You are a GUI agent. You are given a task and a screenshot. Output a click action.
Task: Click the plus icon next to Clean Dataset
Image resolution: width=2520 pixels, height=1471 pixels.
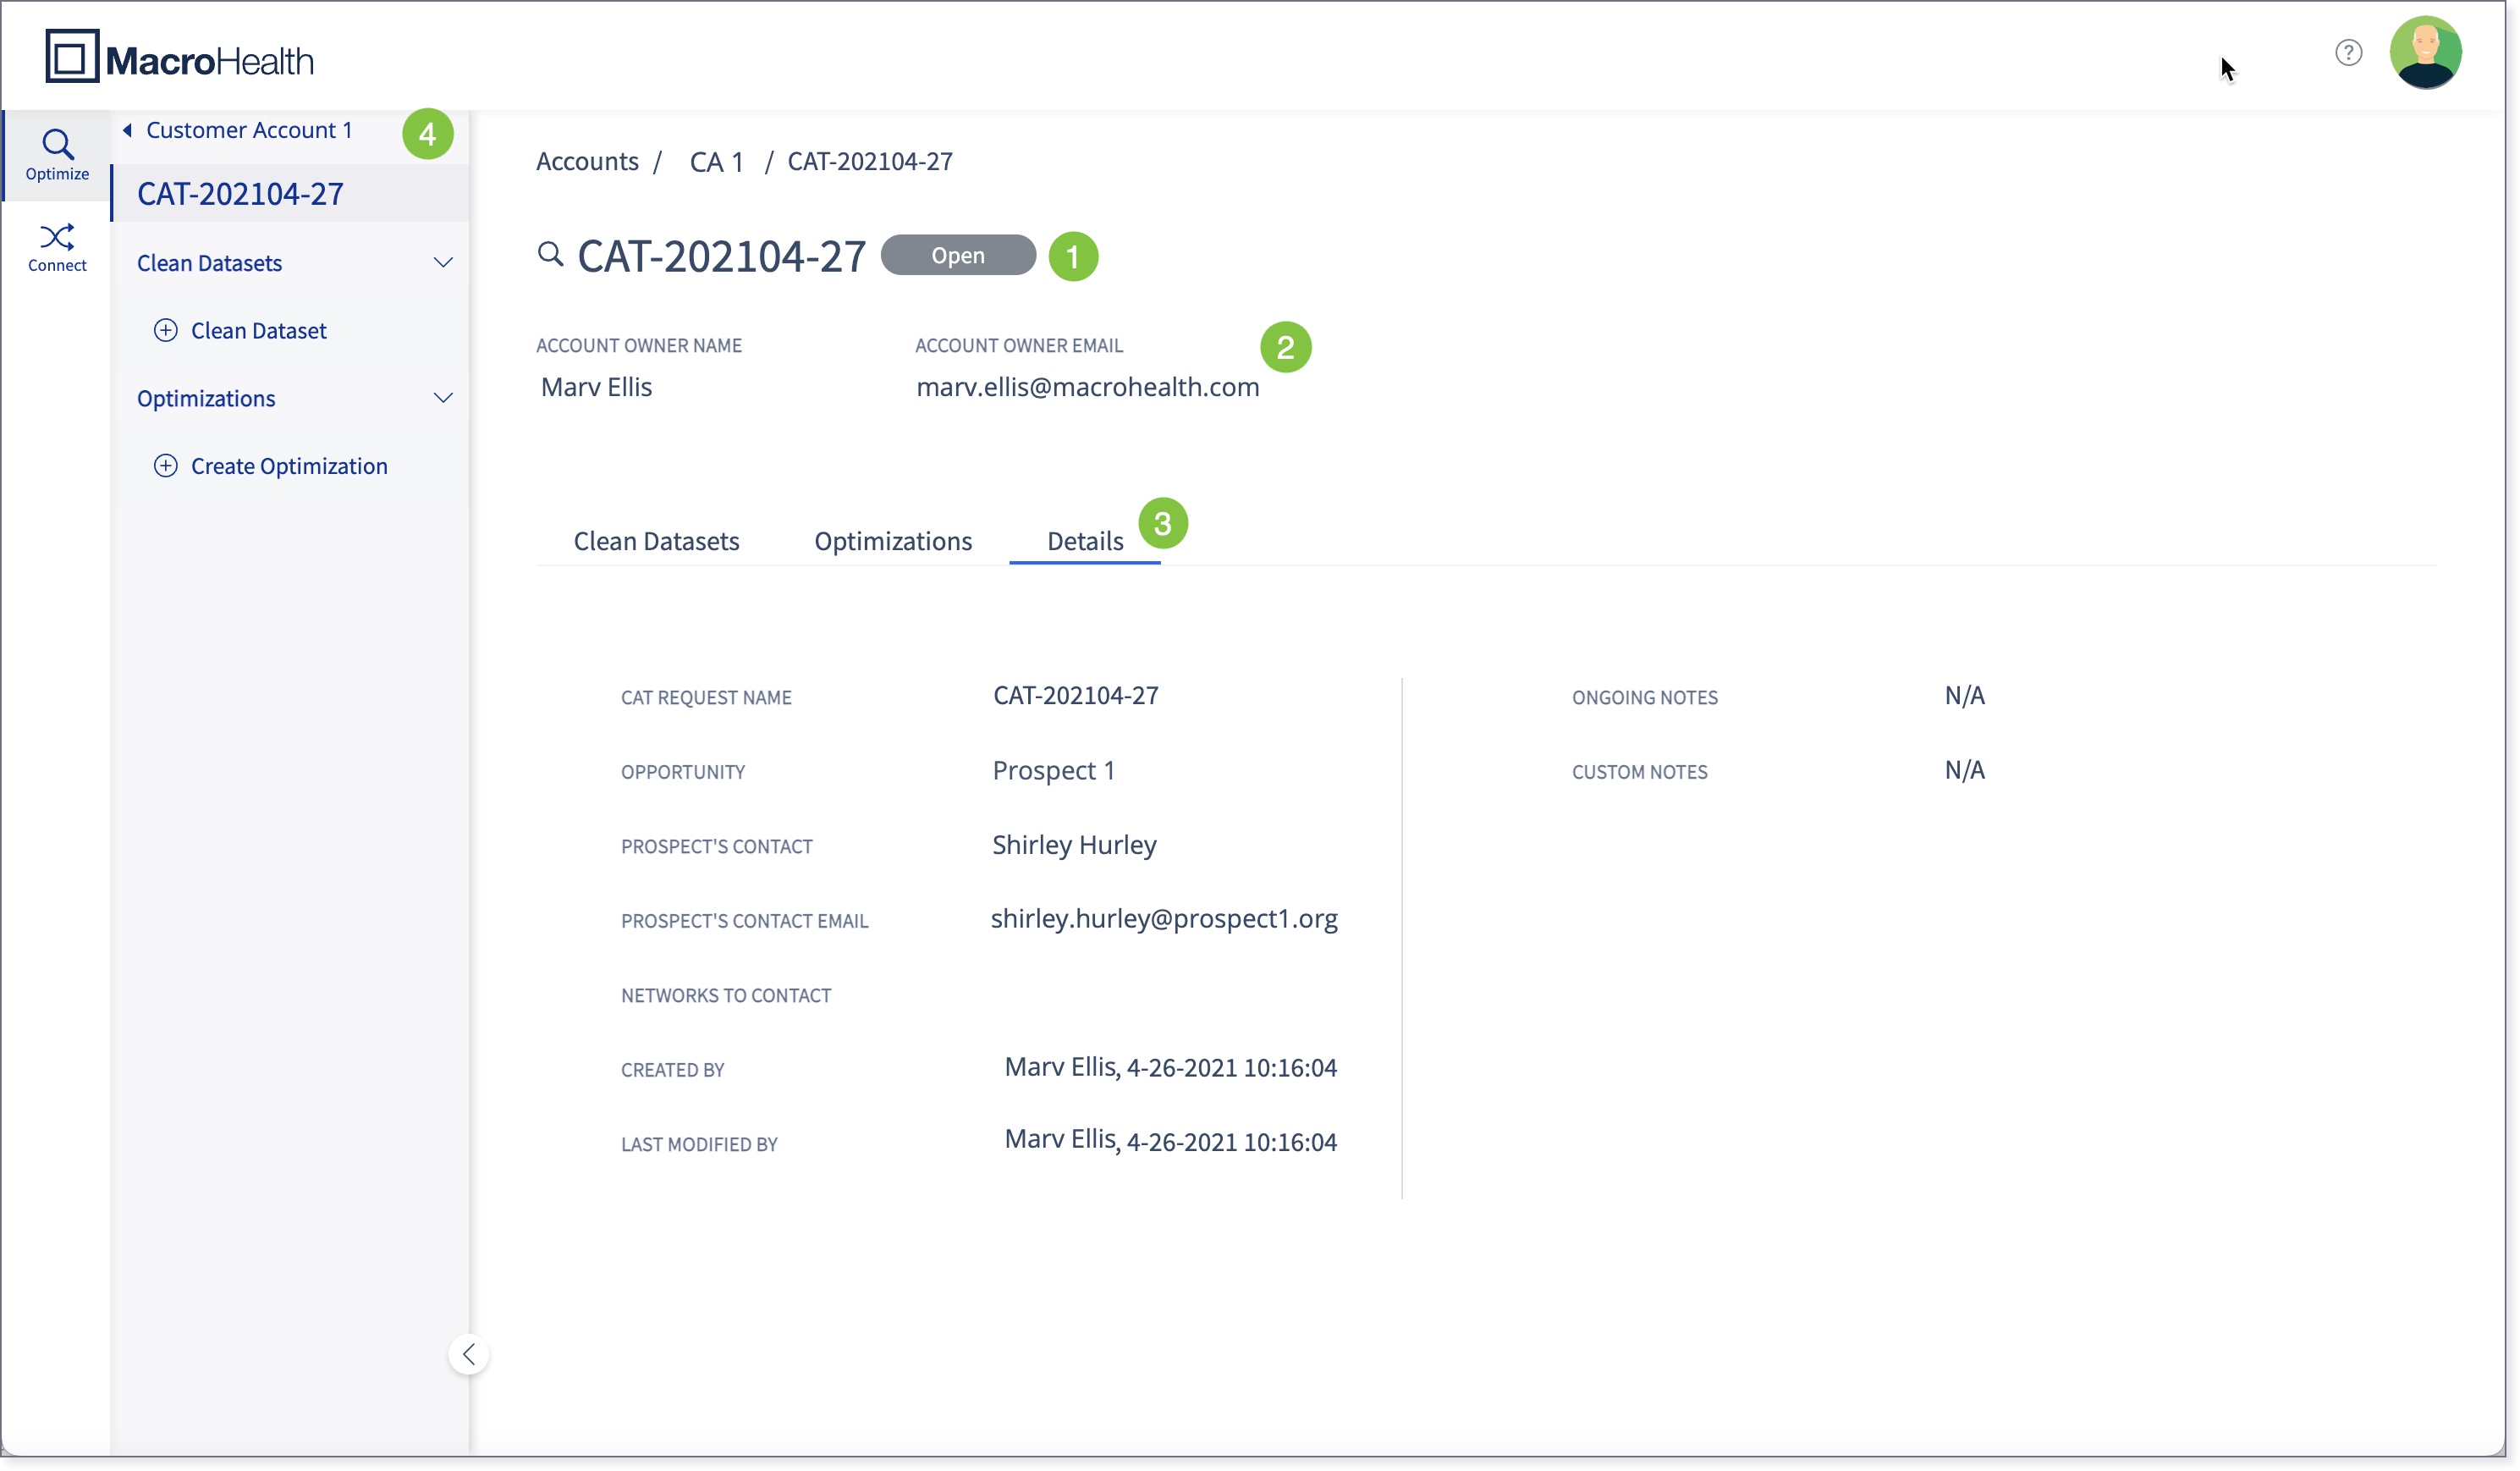(166, 330)
